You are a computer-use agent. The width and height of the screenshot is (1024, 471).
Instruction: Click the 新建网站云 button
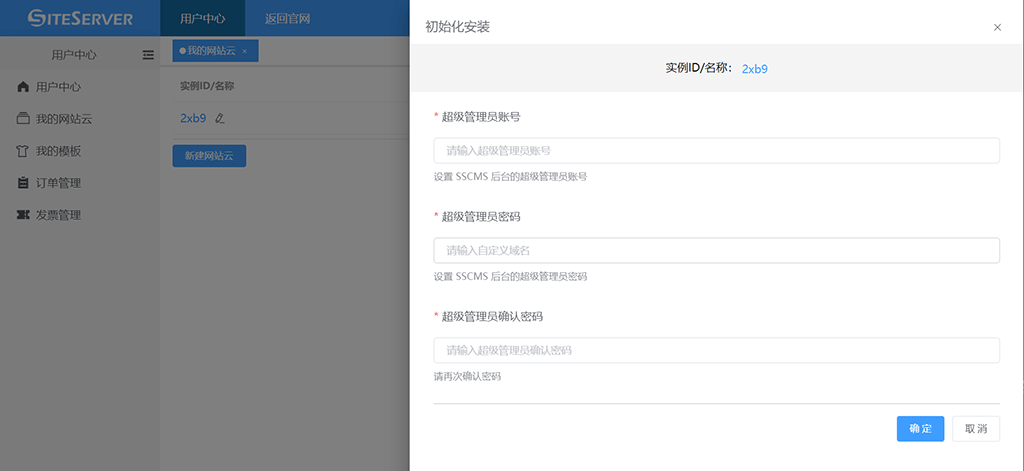pyautogui.click(x=209, y=156)
